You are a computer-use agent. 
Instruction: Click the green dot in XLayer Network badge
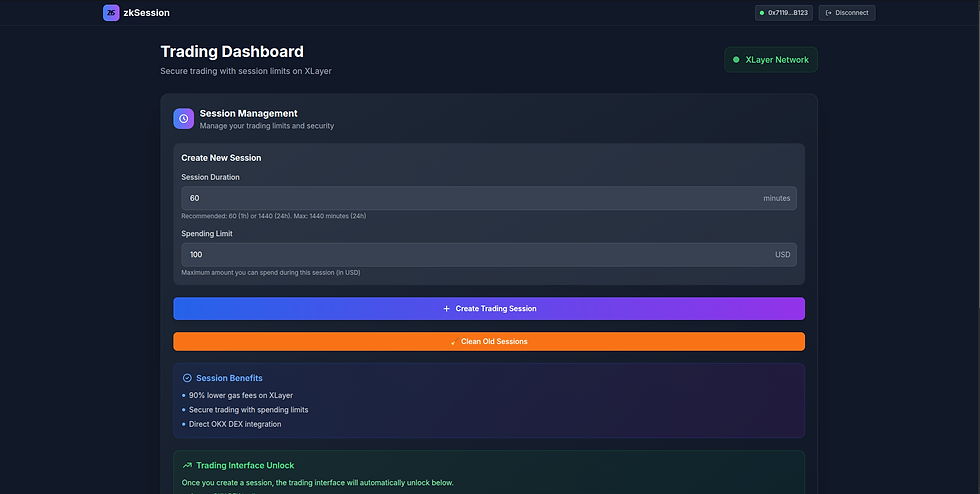[x=737, y=60]
